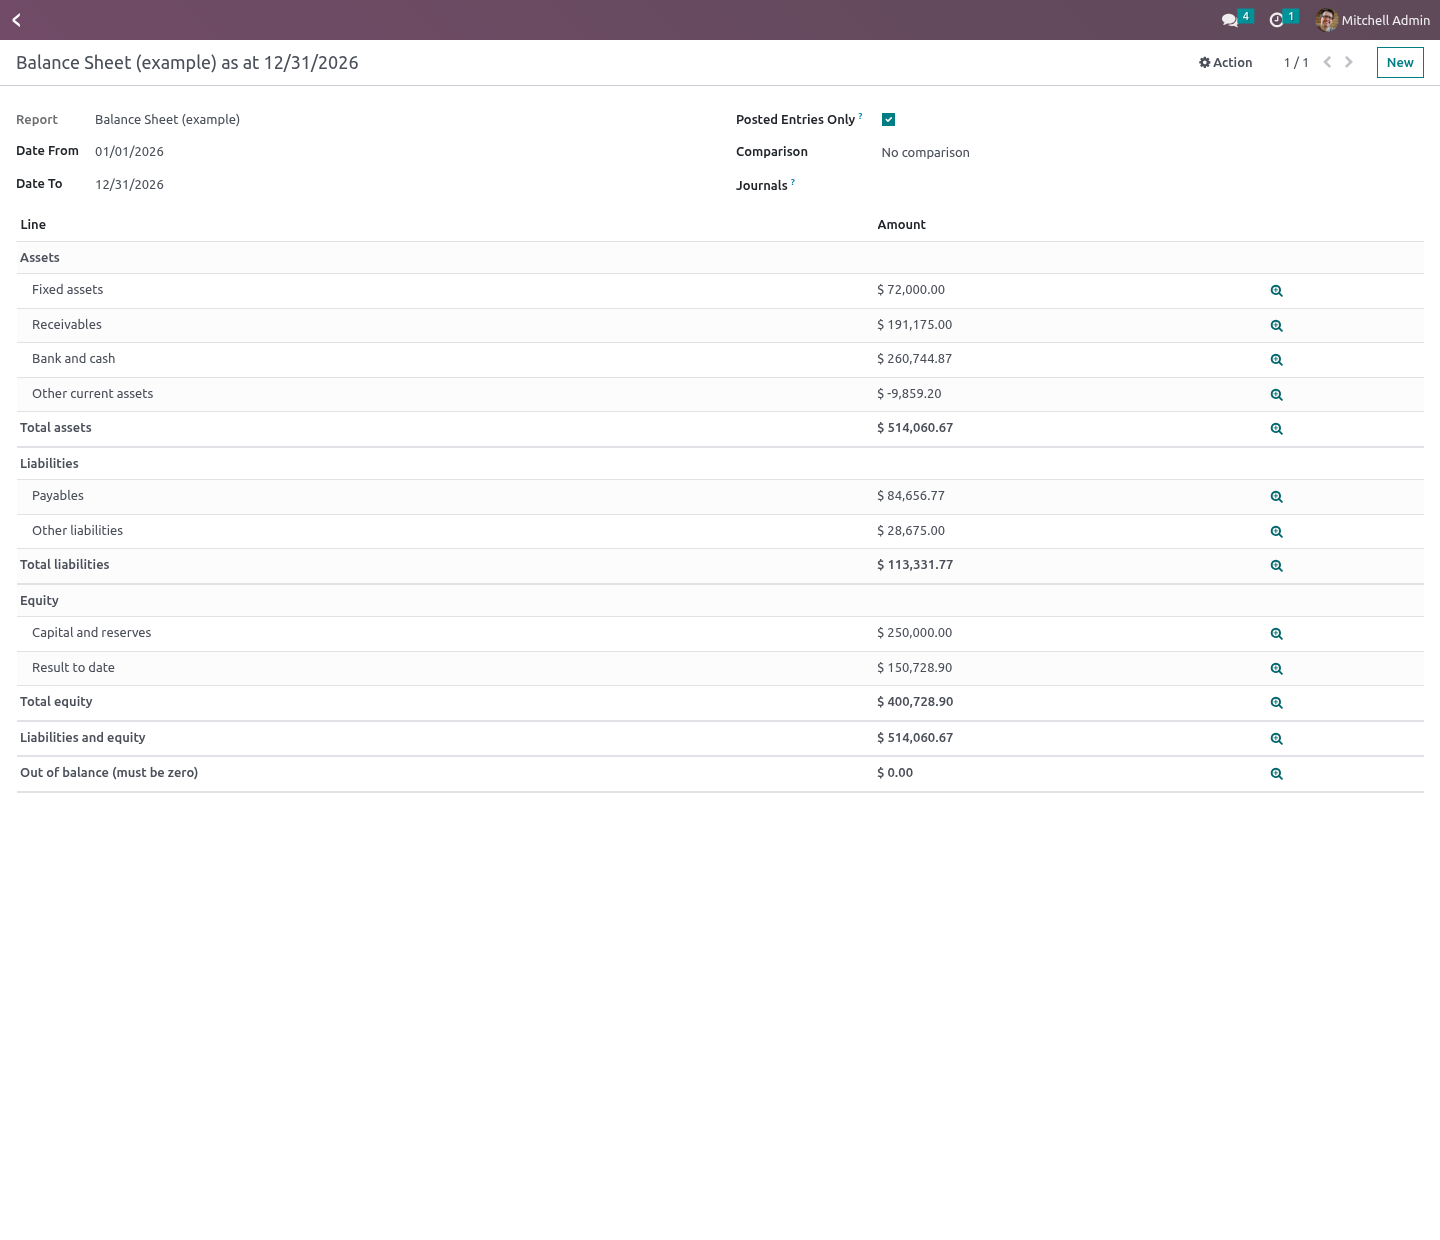Open the Action gear menu
Viewport: 1440px width, 1240px height.
(1225, 62)
